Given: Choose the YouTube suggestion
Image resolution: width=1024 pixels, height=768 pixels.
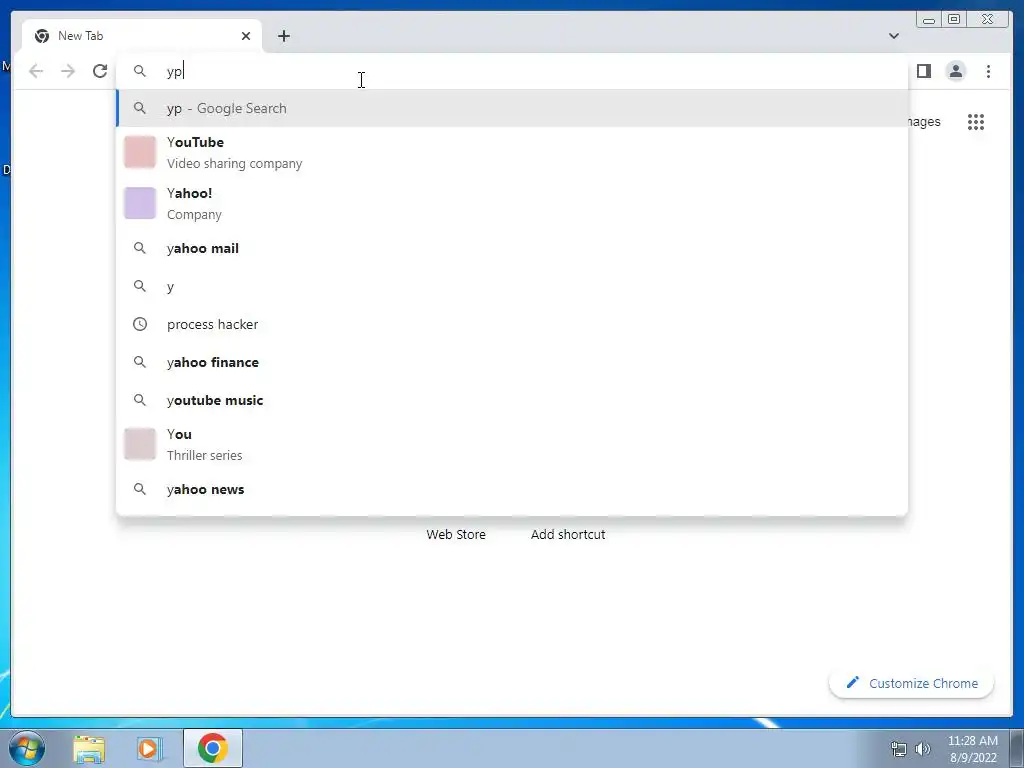Looking at the screenshot, I should pyautogui.click(x=512, y=153).
